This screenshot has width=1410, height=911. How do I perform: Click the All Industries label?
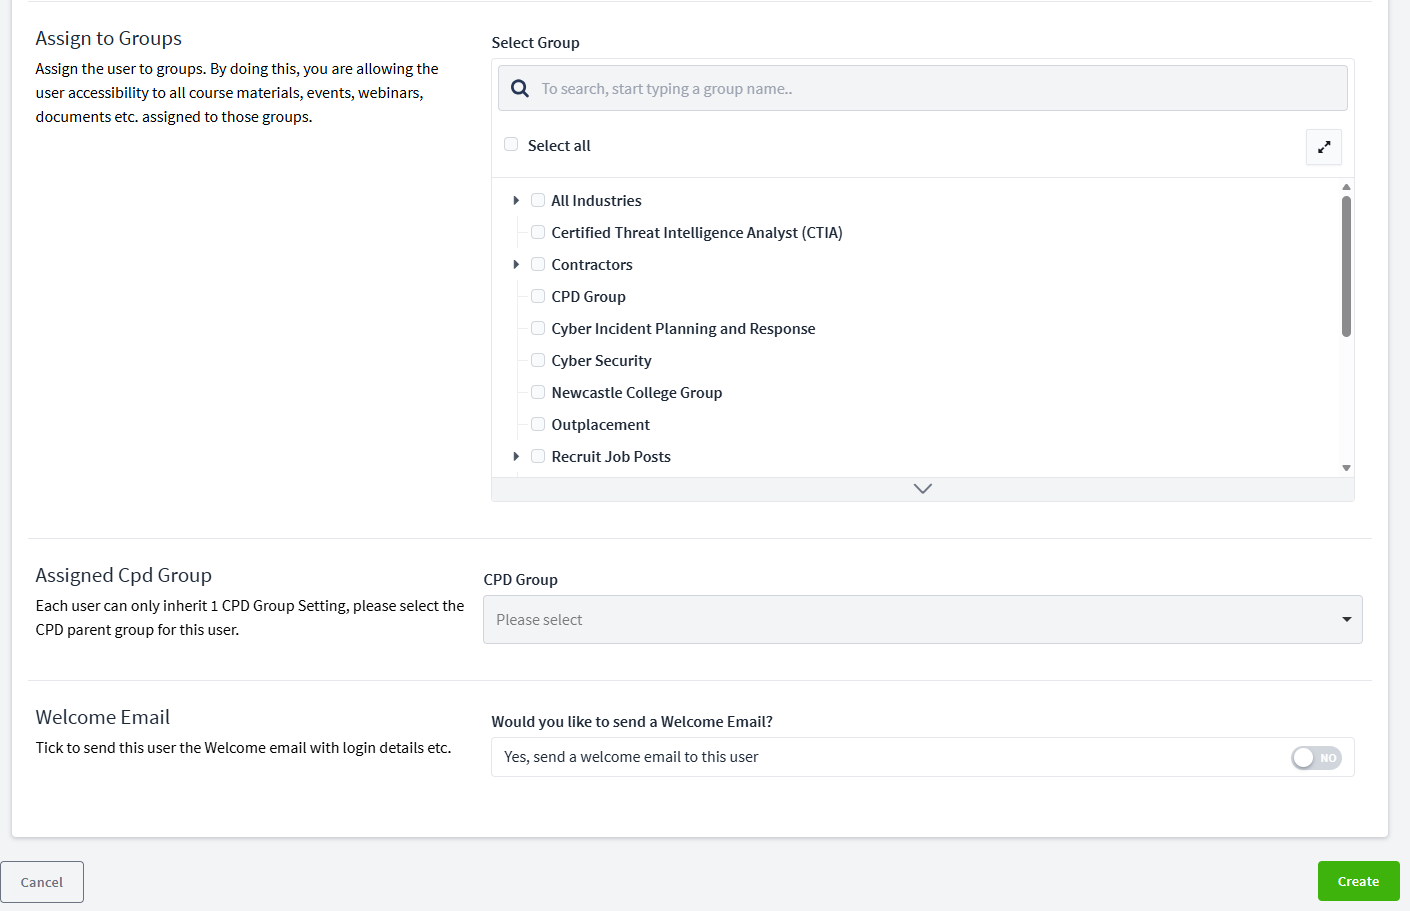[x=596, y=201]
